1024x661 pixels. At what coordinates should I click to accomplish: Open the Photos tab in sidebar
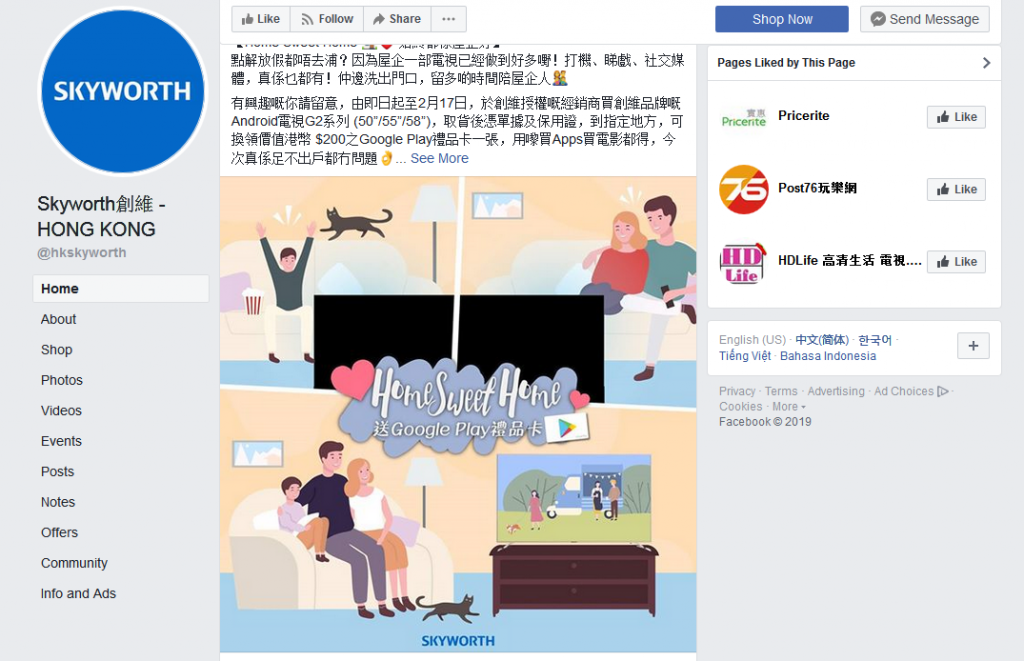coord(61,380)
